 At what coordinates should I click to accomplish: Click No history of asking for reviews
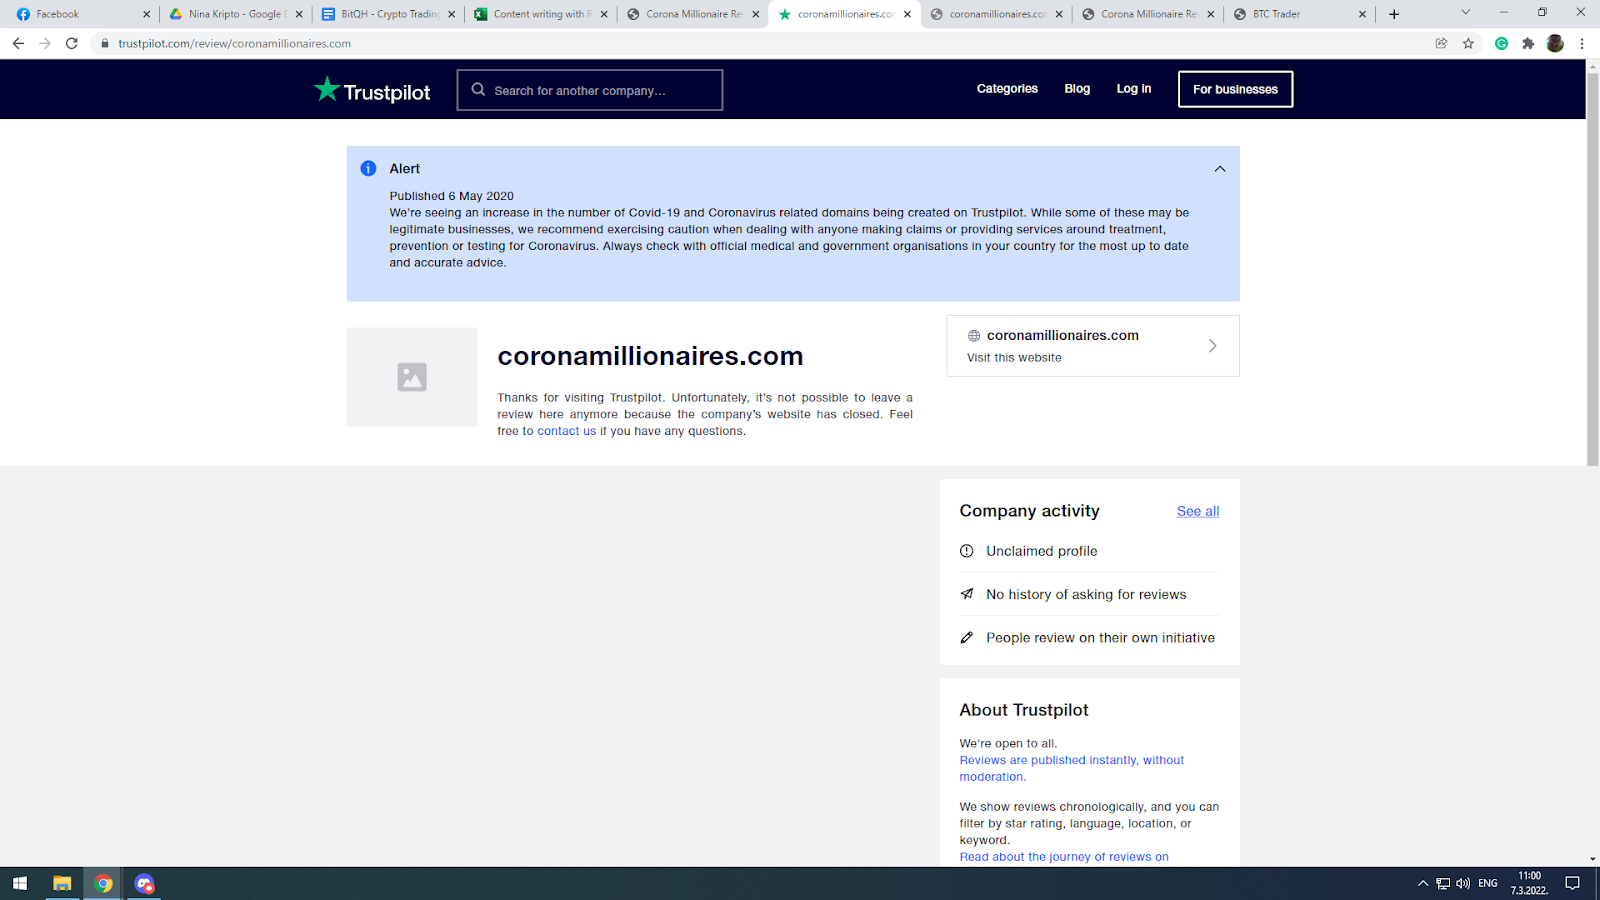(1086, 594)
